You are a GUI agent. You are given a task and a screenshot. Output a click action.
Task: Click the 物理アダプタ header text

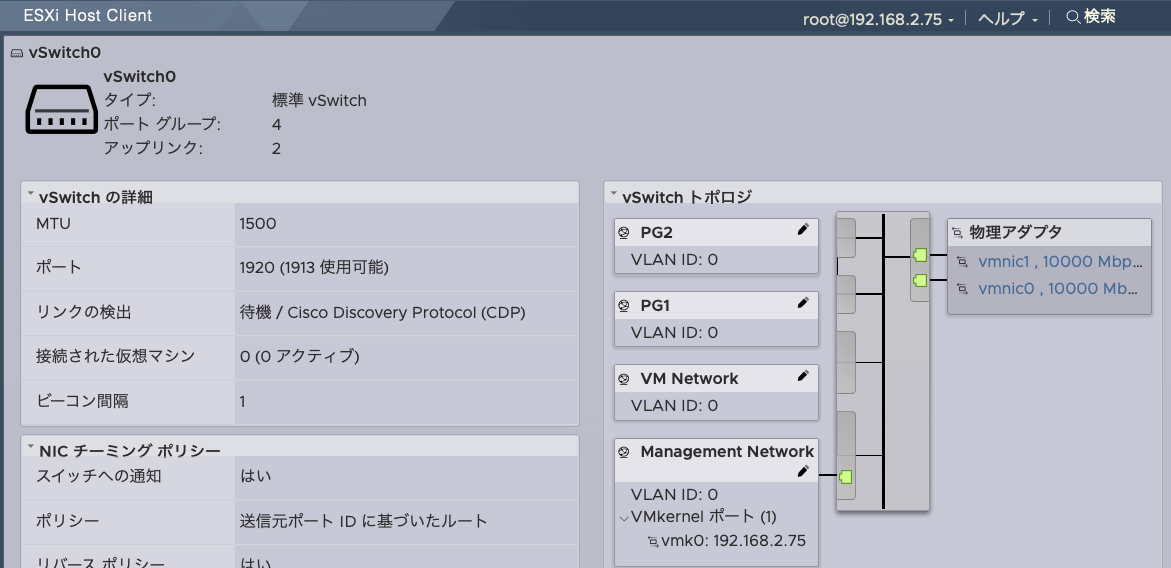coord(1016,232)
